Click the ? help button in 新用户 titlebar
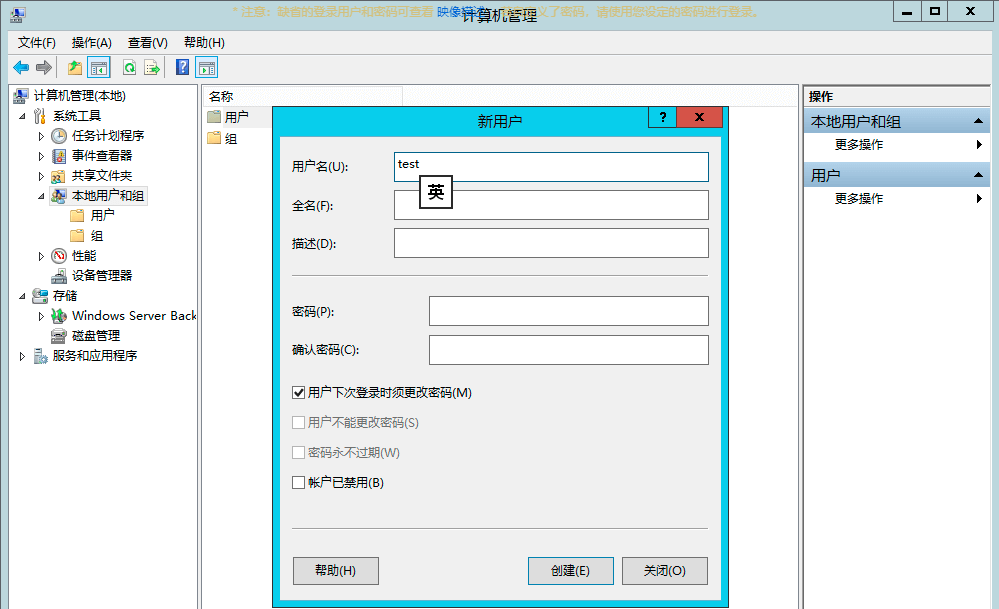Screen dimensions: 999x609 663,117
